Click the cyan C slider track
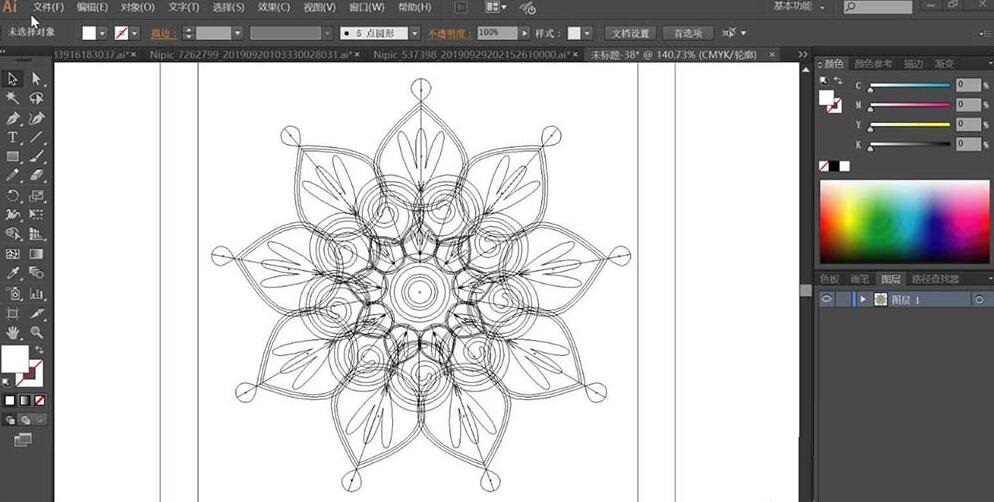Viewport: 994px width, 502px height. 908,86
